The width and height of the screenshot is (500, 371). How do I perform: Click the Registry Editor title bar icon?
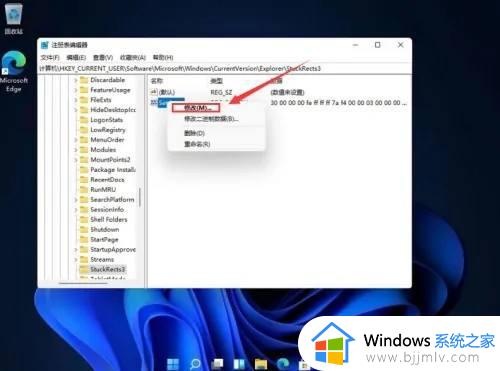pyautogui.click(x=45, y=45)
